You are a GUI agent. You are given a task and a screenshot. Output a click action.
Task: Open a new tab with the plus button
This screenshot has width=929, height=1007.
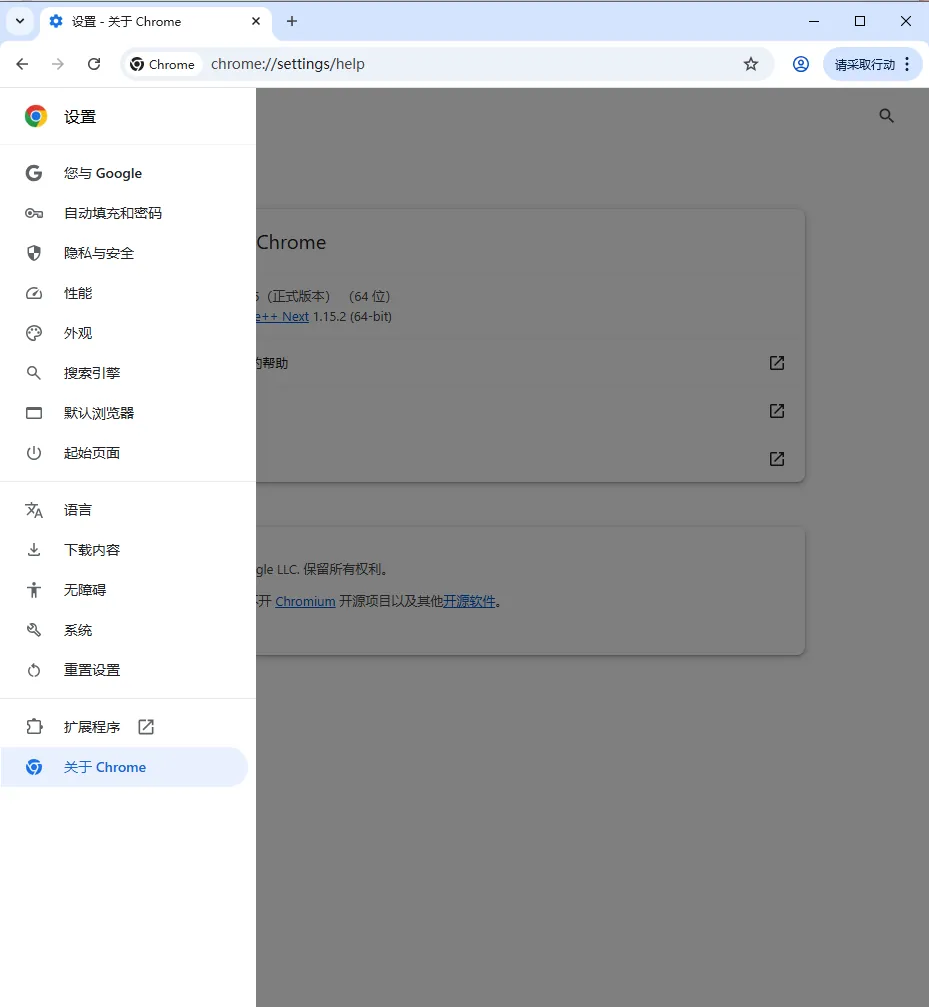coord(291,21)
